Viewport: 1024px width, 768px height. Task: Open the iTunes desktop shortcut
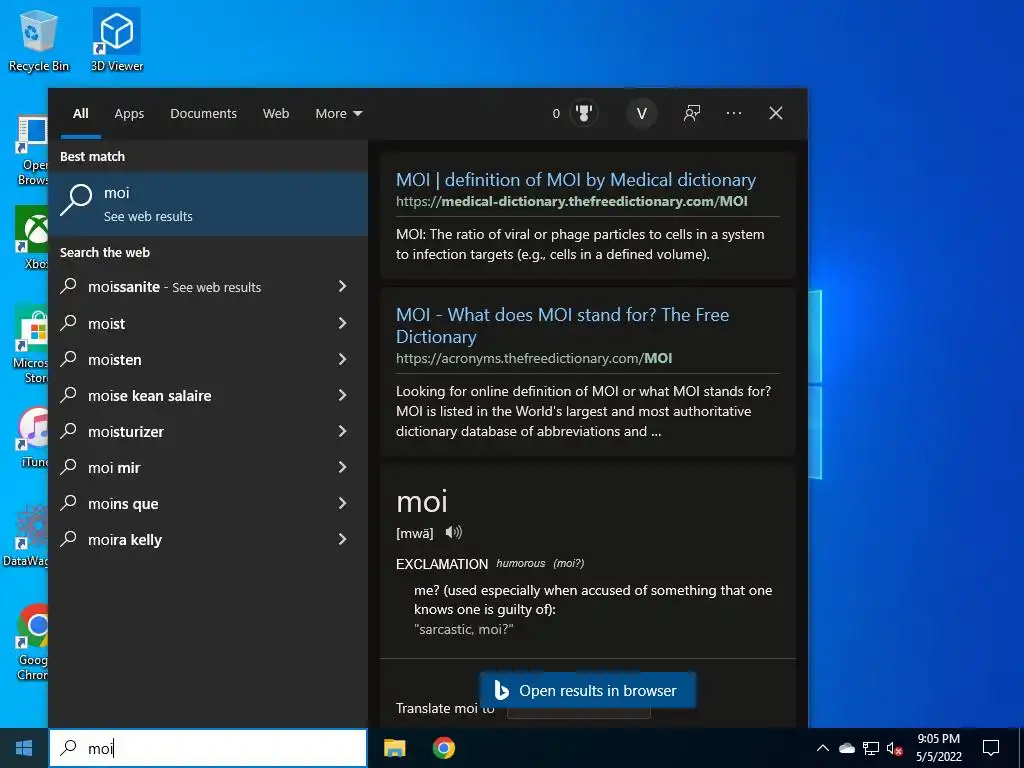[x=33, y=437]
